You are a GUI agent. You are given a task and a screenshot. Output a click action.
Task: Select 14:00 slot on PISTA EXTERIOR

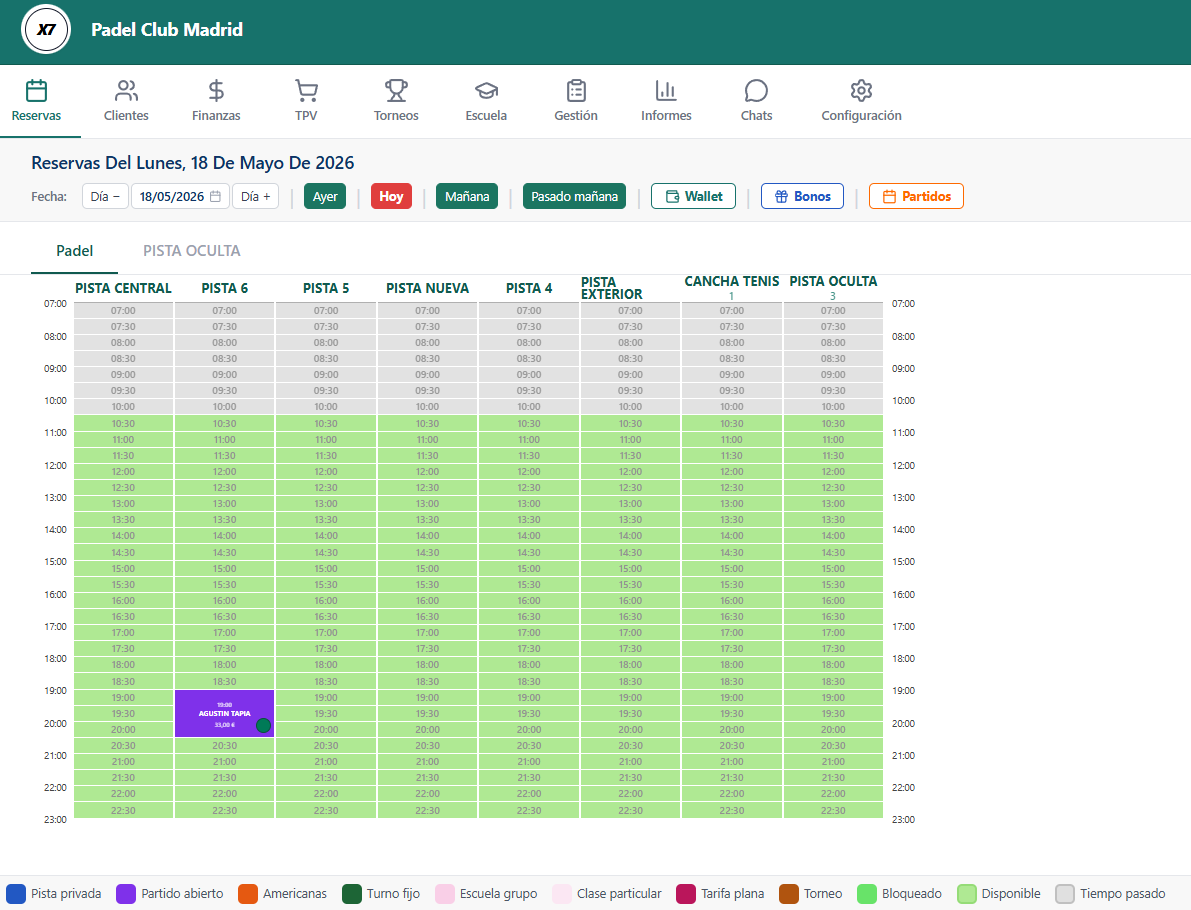630,536
